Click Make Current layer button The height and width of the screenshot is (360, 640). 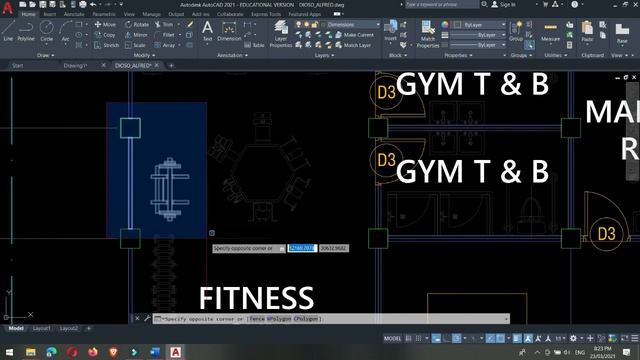click(x=354, y=35)
